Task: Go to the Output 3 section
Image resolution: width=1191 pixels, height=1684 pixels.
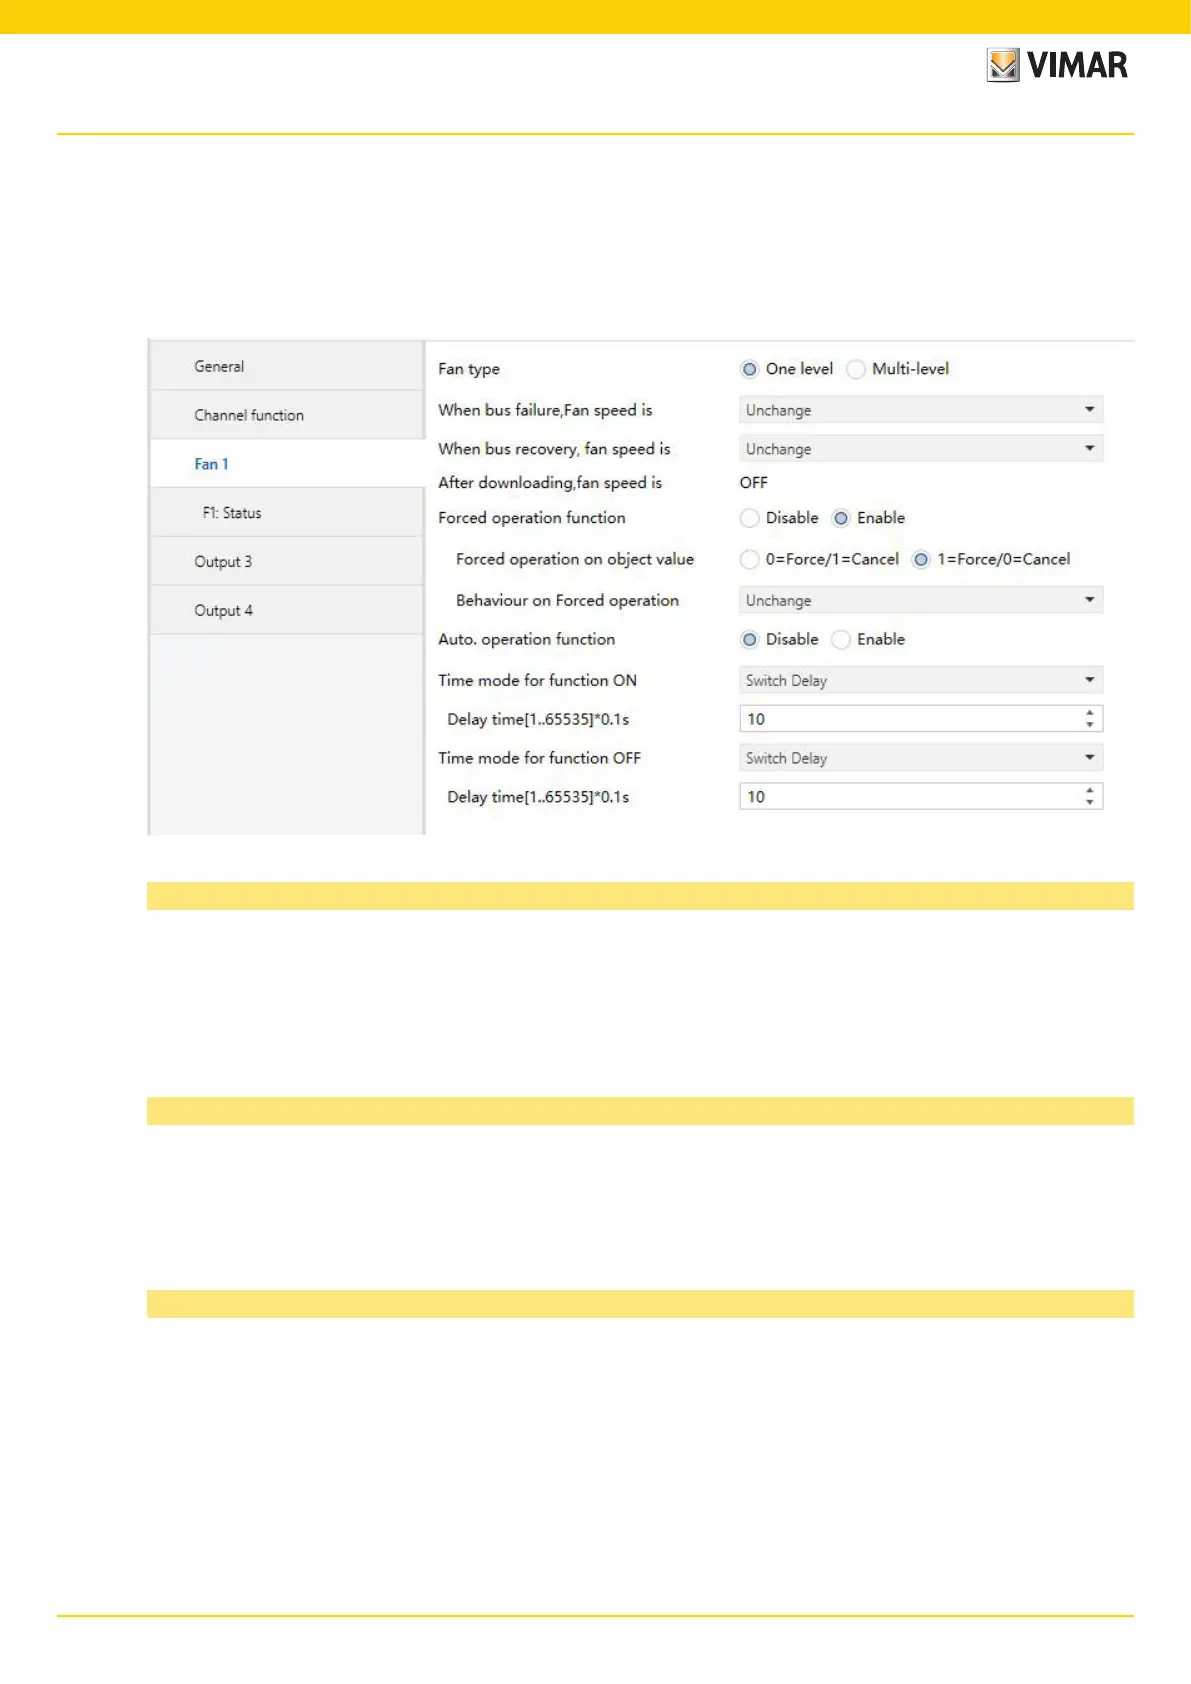Action: click(x=223, y=562)
